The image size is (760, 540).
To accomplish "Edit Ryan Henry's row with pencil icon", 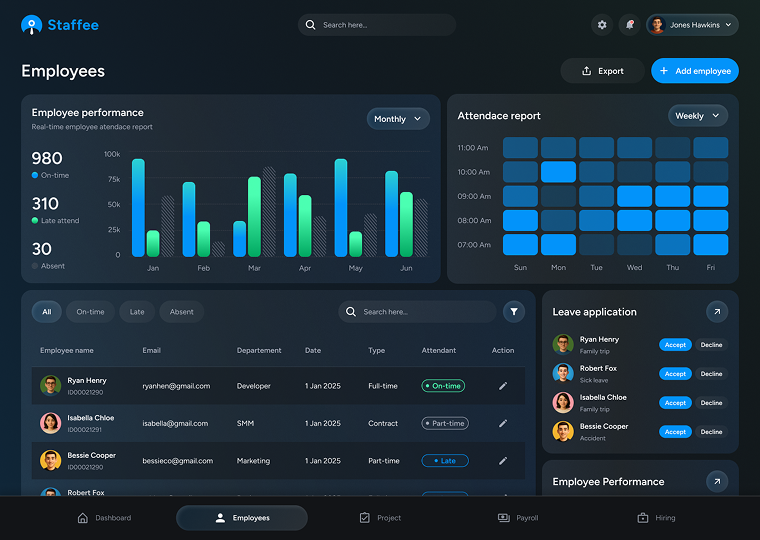I will [503, 386].
